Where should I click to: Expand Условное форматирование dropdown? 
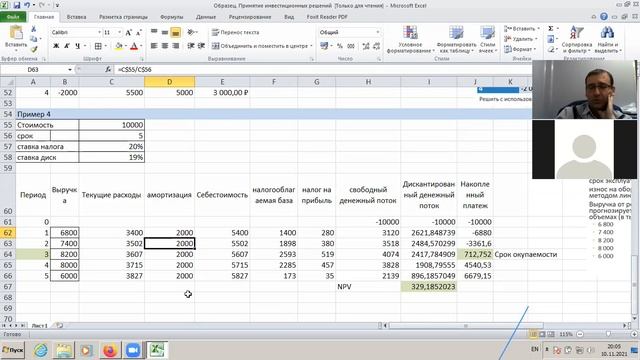[x=410, y=40]
